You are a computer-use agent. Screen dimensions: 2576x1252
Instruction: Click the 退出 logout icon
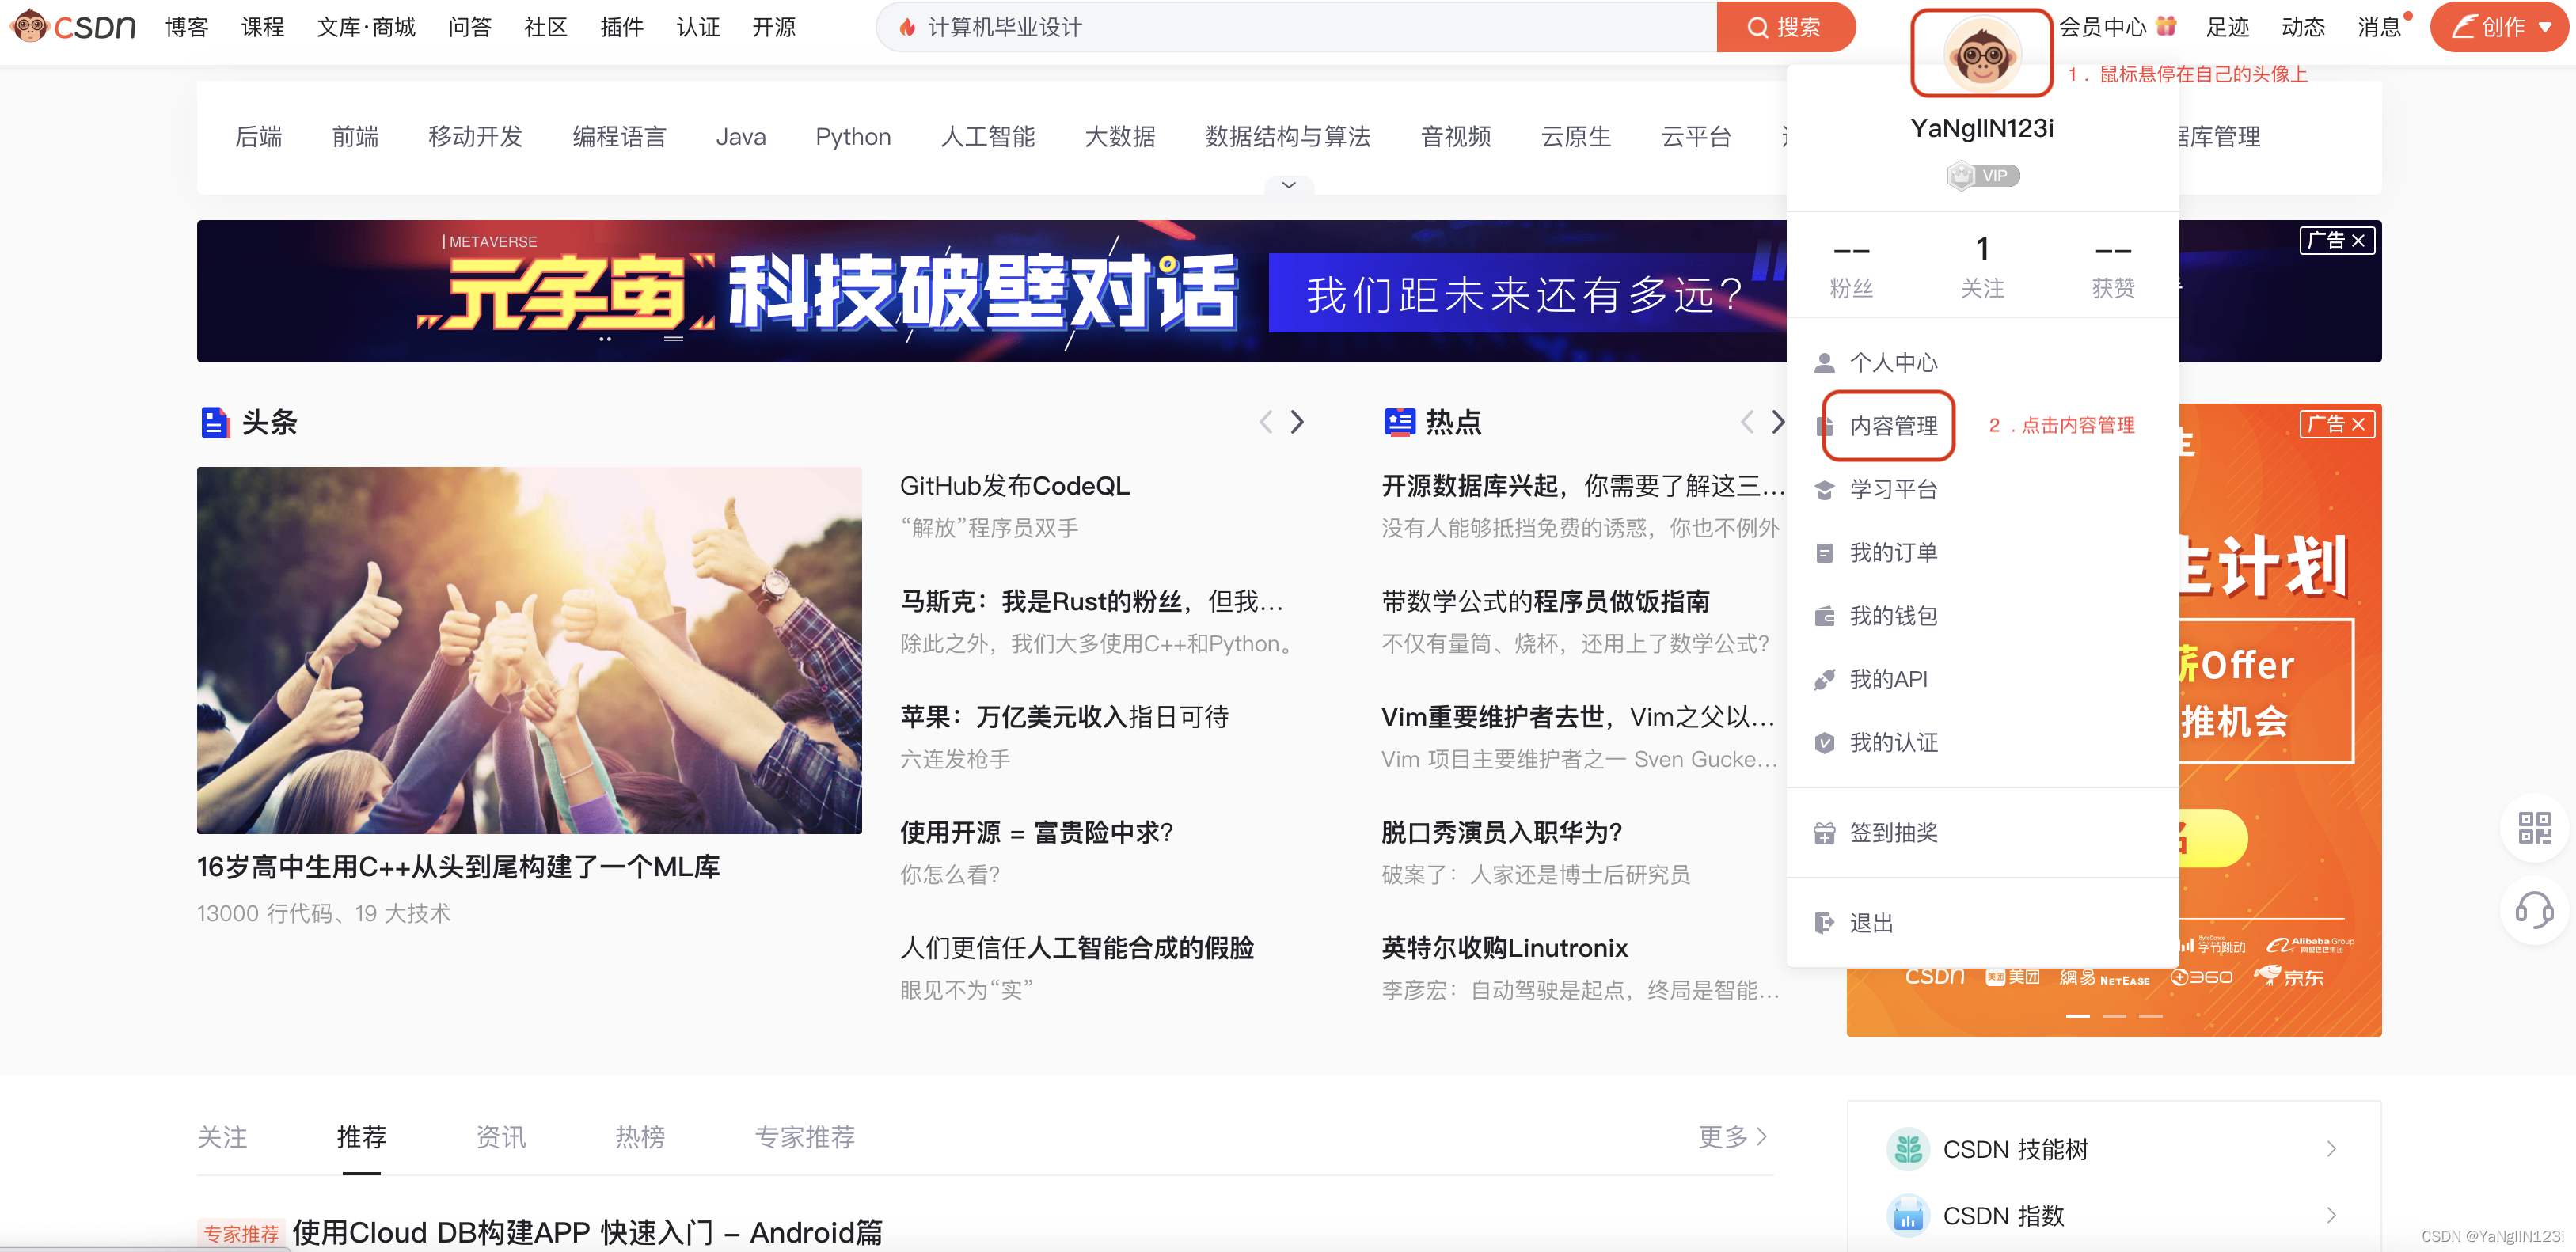click(1824, 922)
